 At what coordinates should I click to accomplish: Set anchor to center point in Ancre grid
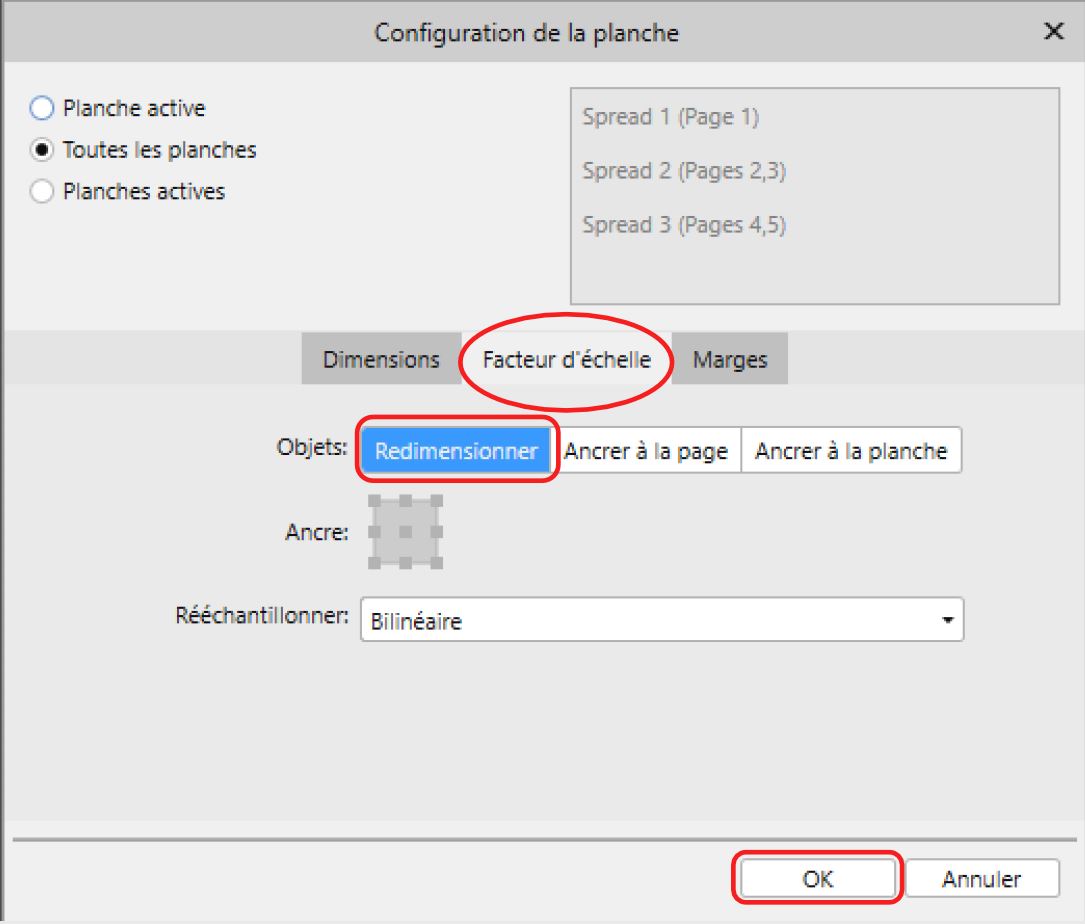405,532
